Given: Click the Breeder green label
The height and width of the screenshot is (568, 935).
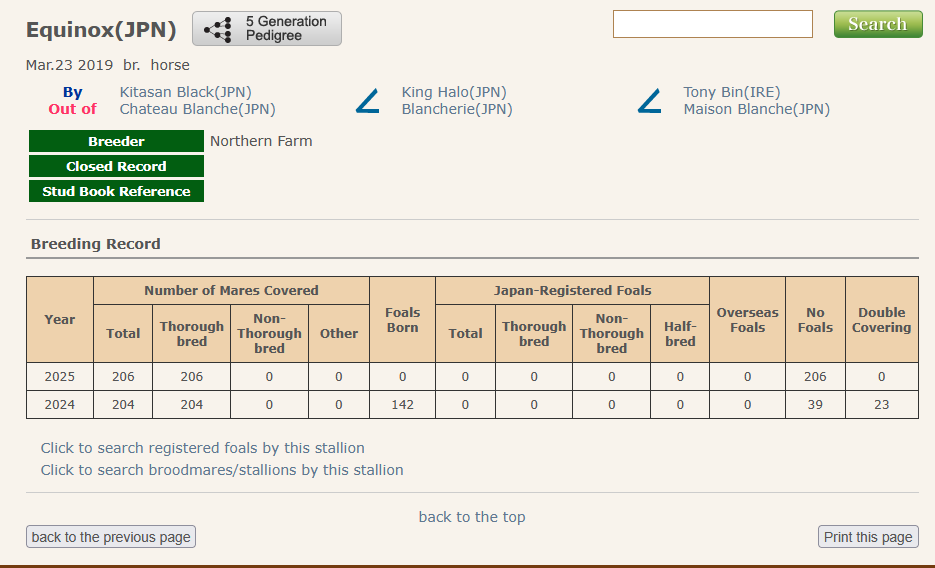Looking at the screenshot, I should coord(116,141).
